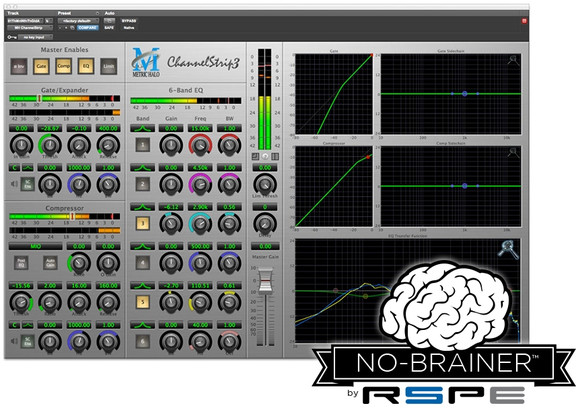Click the grid meter icon under meters
This screenshot has width=576, height=414.
pyautogui.click(x=275, y=156)
